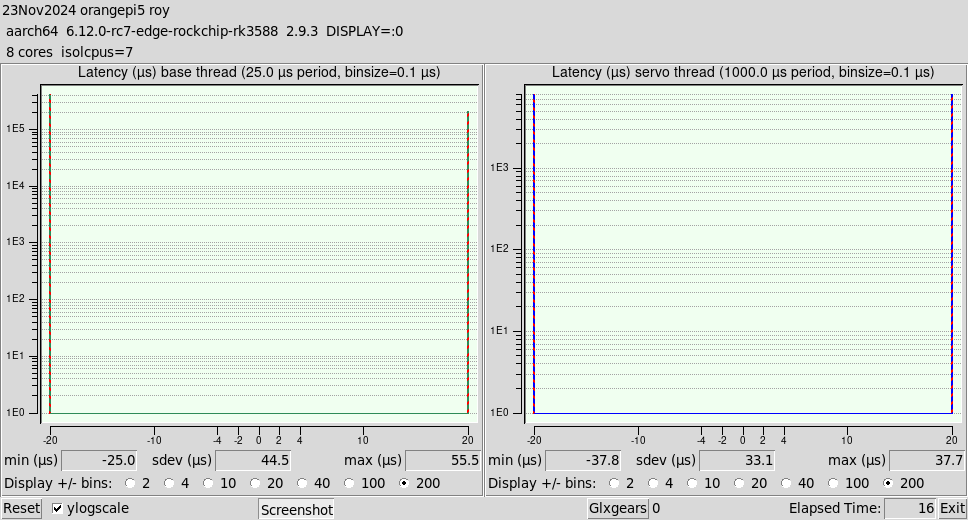Select 2 bins for servo thread display
The image size is (968, 520).
[614, 483]
